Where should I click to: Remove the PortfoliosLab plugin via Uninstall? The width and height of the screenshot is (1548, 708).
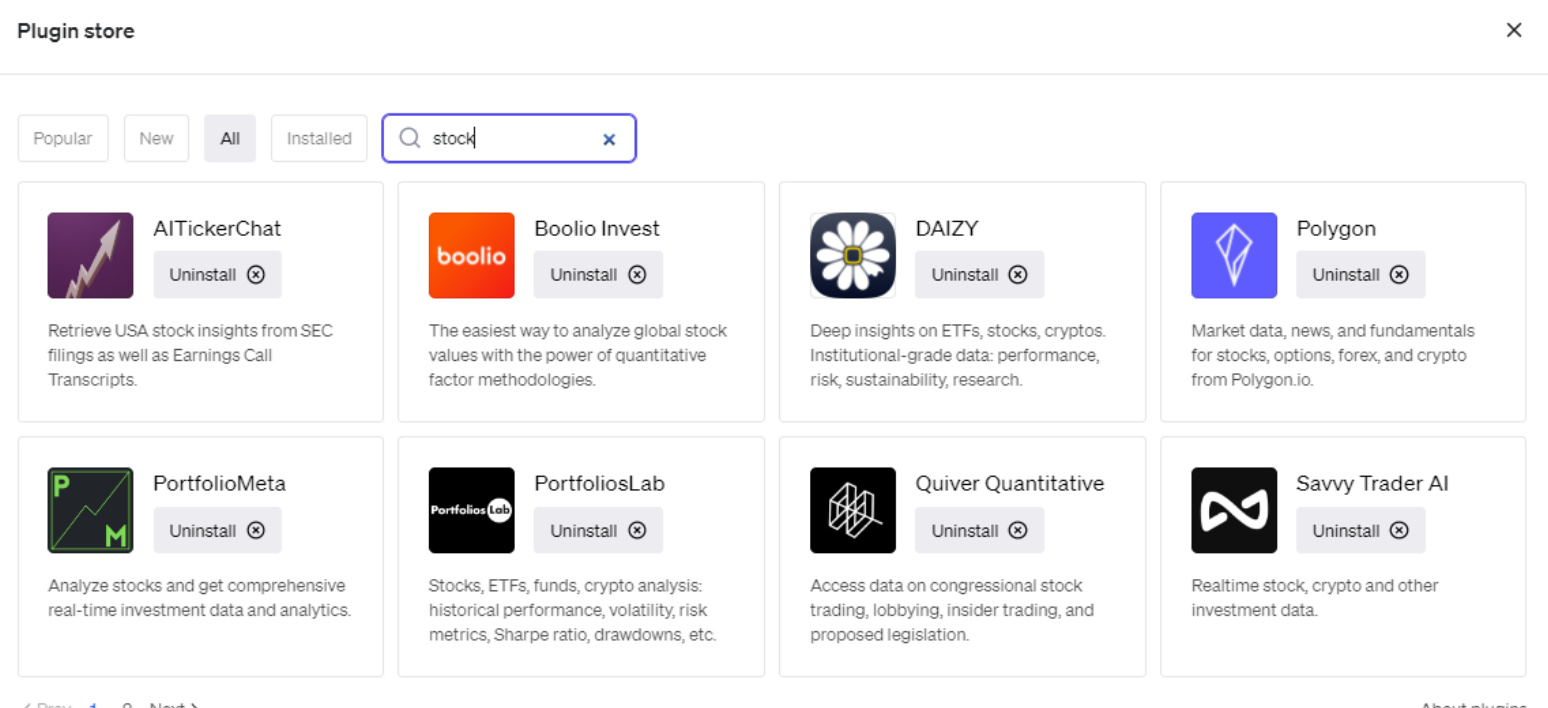[x=598, y=531]
